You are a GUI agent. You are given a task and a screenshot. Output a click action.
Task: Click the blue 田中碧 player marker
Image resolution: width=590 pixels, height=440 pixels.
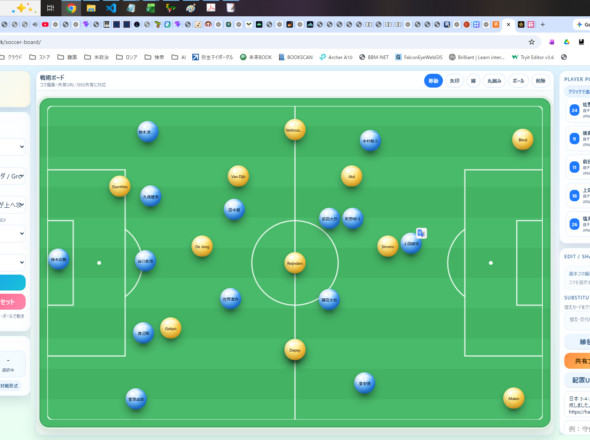(234, 210)
